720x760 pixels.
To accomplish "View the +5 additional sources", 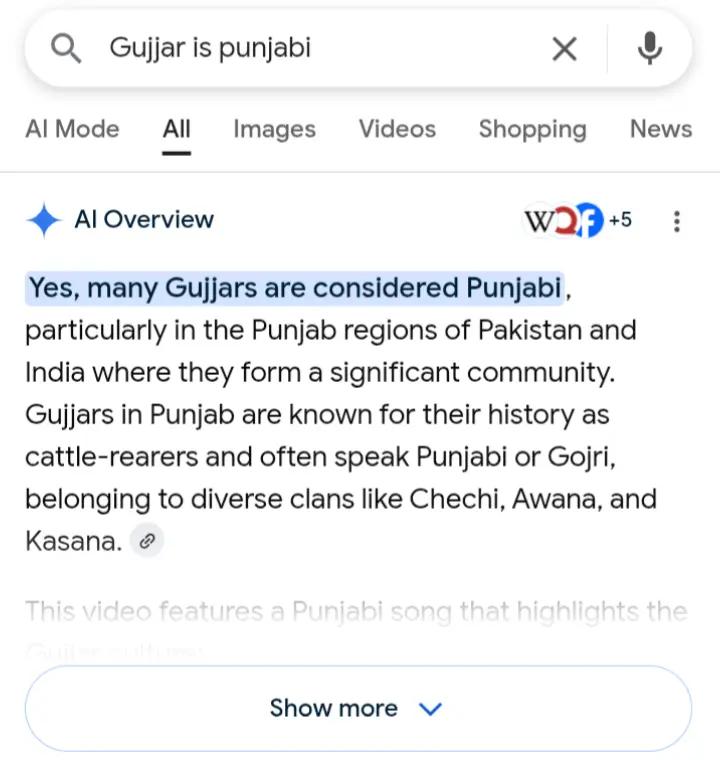I will click(621, 220).
